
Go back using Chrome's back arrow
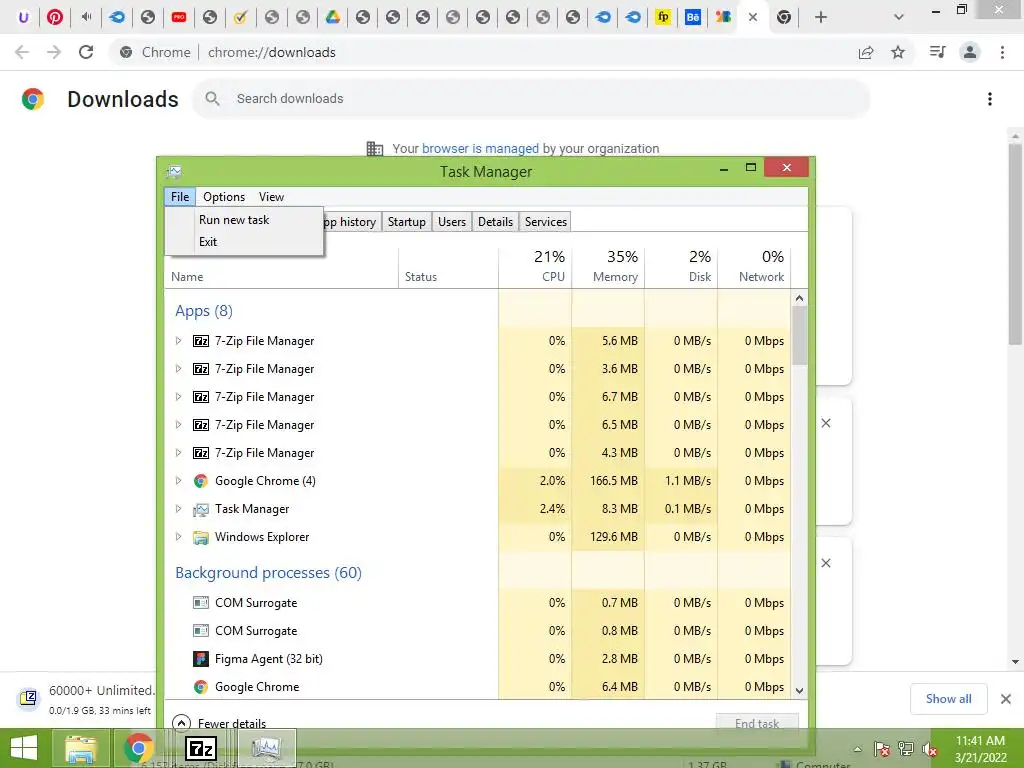(x=22, y=52)
